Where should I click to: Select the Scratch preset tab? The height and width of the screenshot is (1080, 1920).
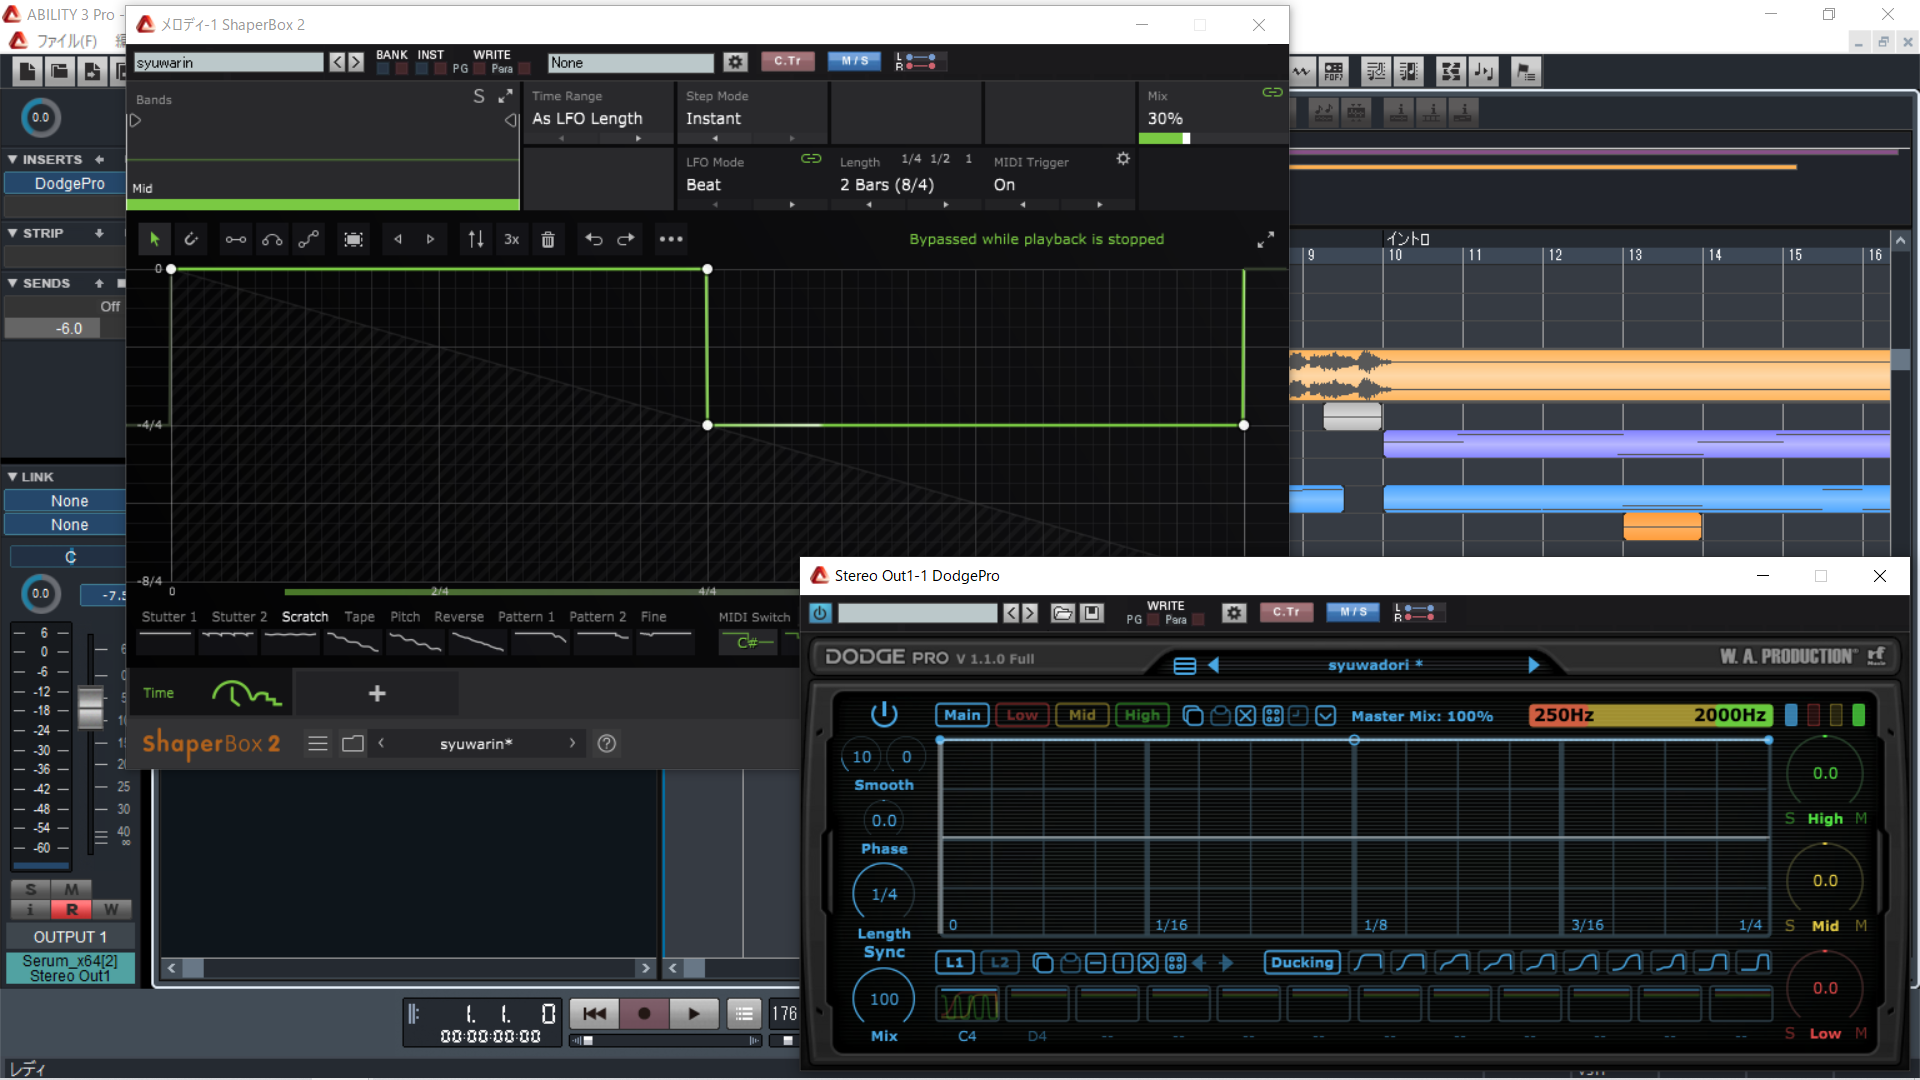[x=305, y=617]
